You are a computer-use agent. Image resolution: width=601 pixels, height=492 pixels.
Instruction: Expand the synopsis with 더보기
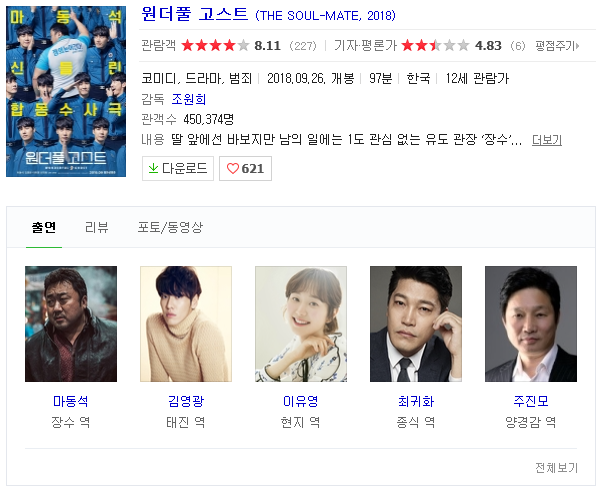click(x=547, y=140)
